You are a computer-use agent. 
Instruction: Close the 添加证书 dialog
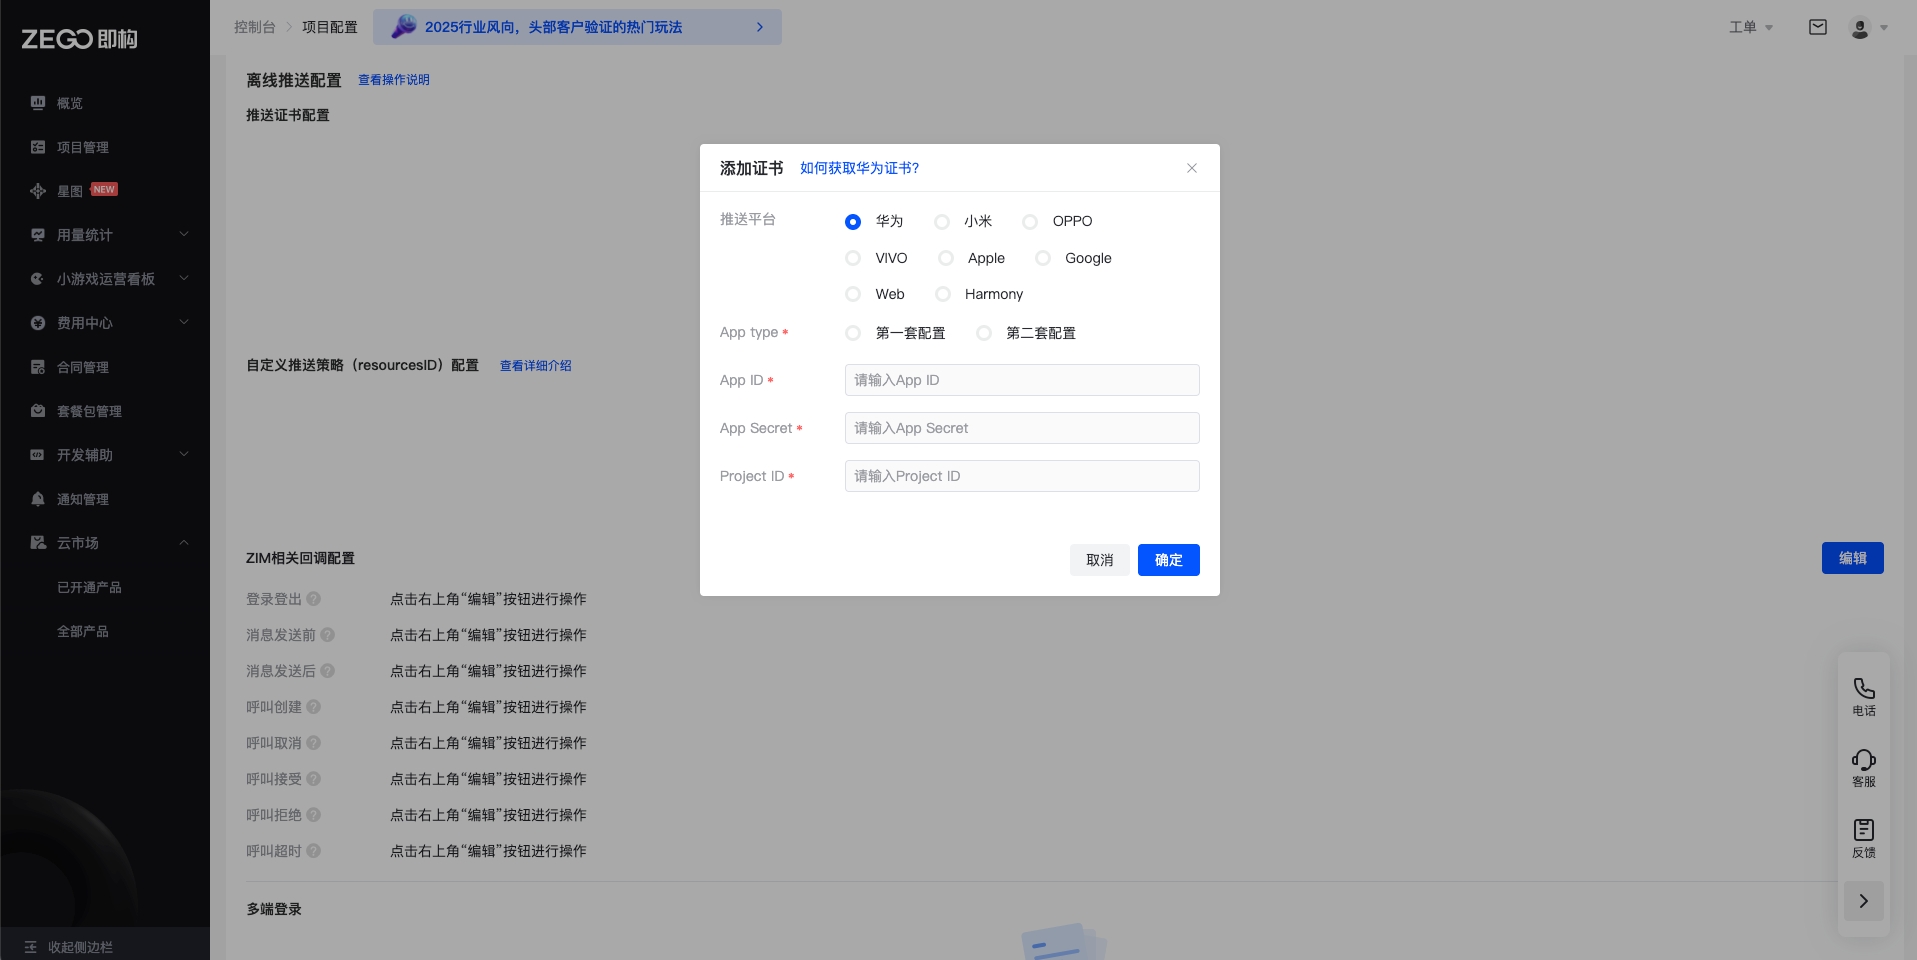coord(1191,168)
